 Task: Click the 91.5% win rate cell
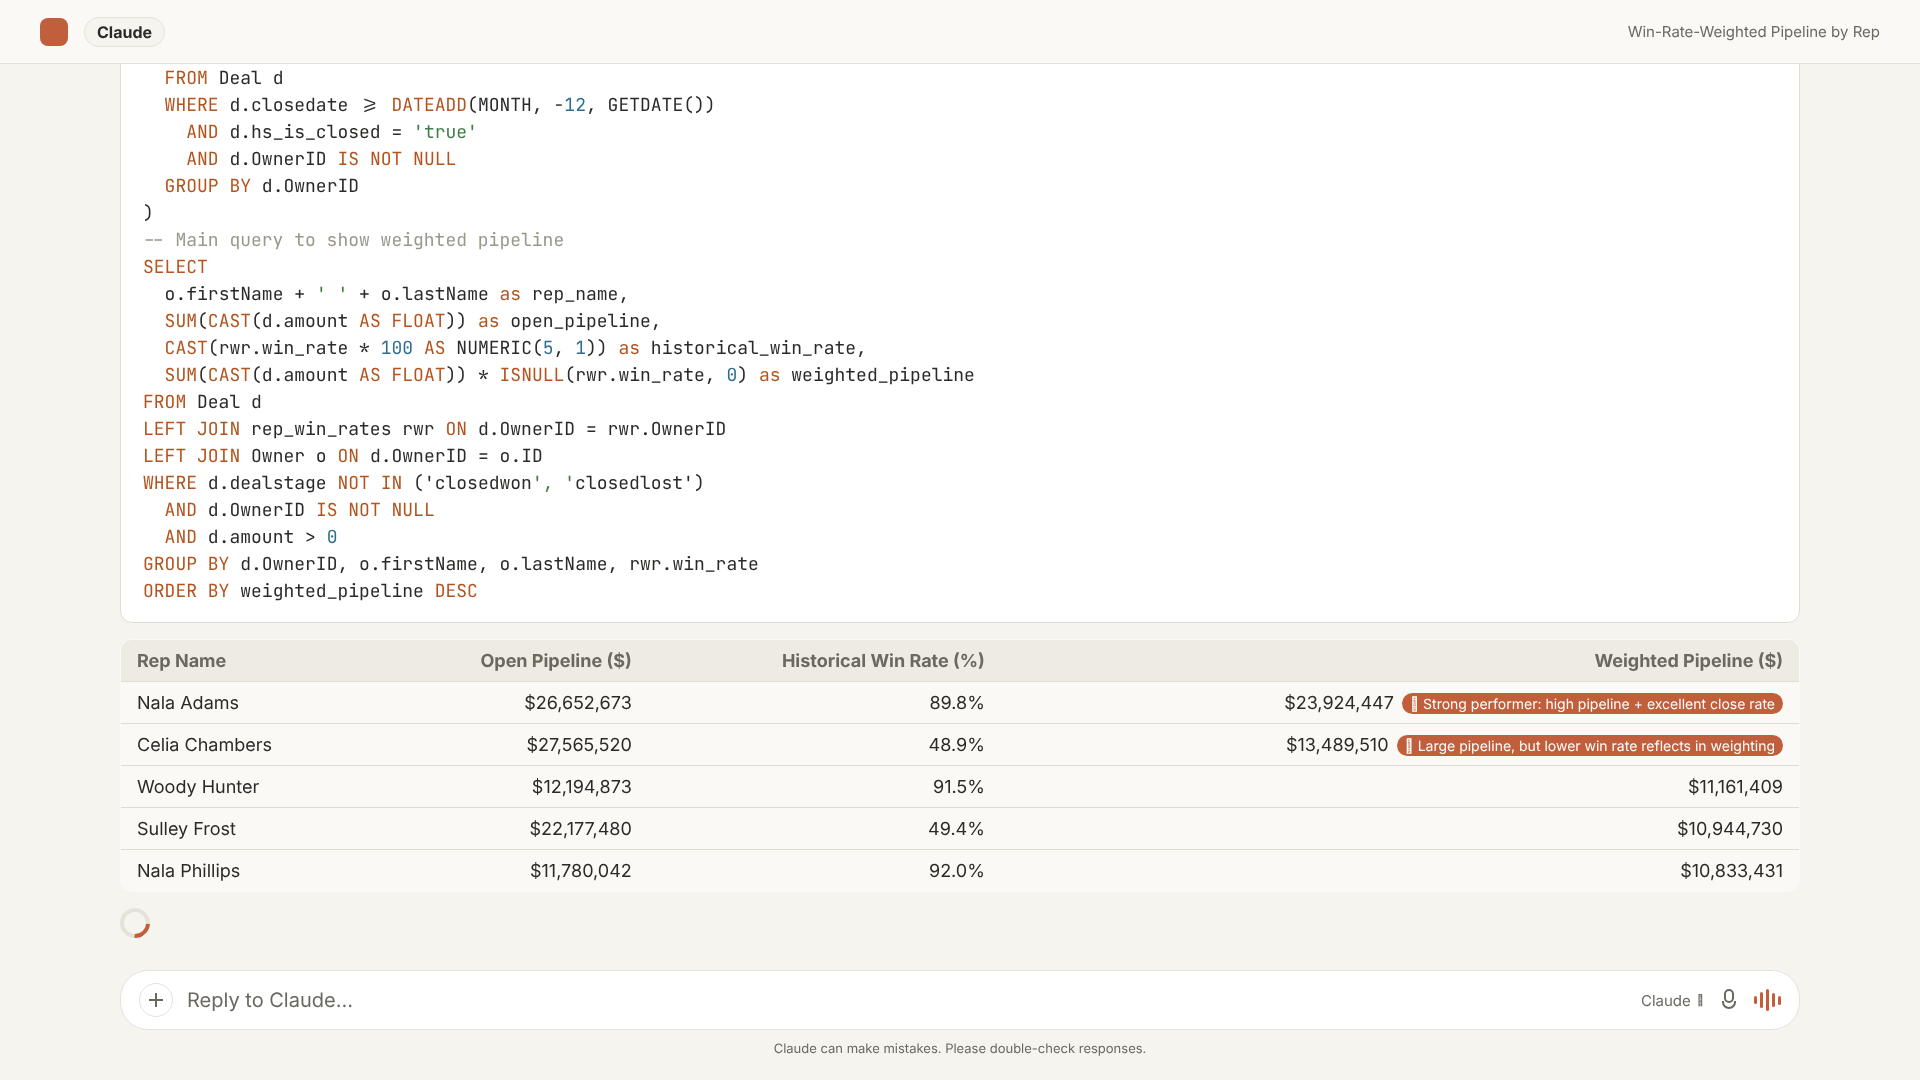958,787
